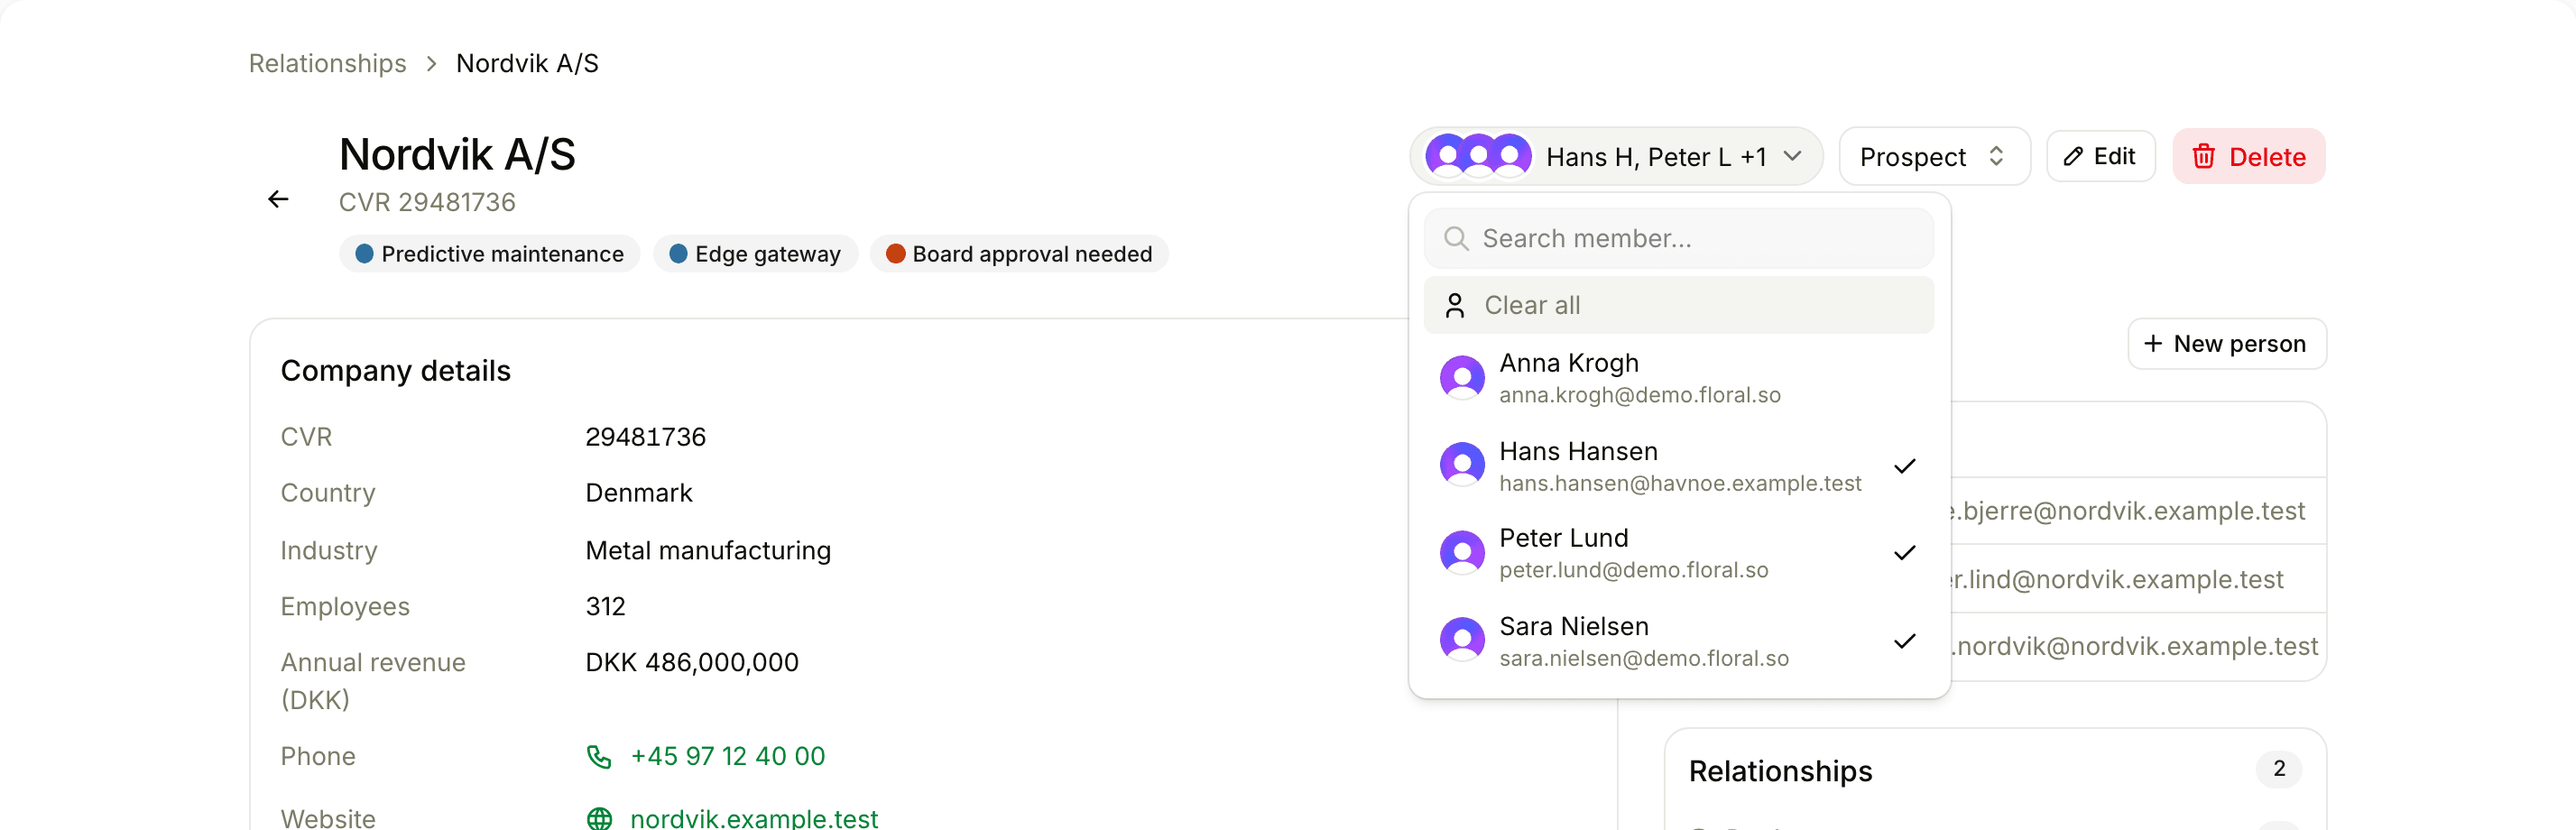Click Peter Lund's avatar in the member list
Screen dimensions: 2576x830
(1462, 553)
